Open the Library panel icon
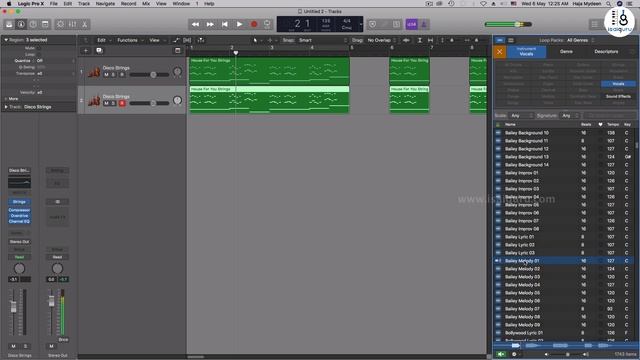Viewport: 640px width, 360px height. (x=9, y=24)
